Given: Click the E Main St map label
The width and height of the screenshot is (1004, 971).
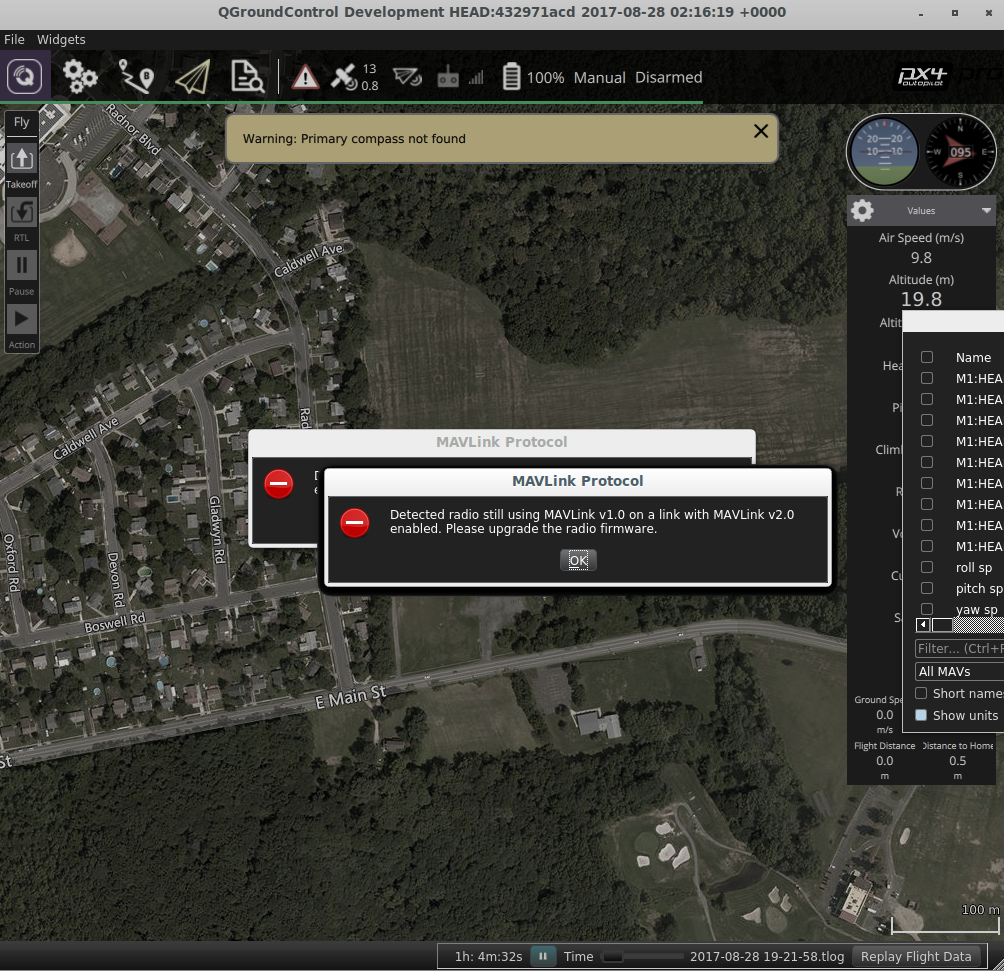Looking at the screenshot, I should click(351, 696).
